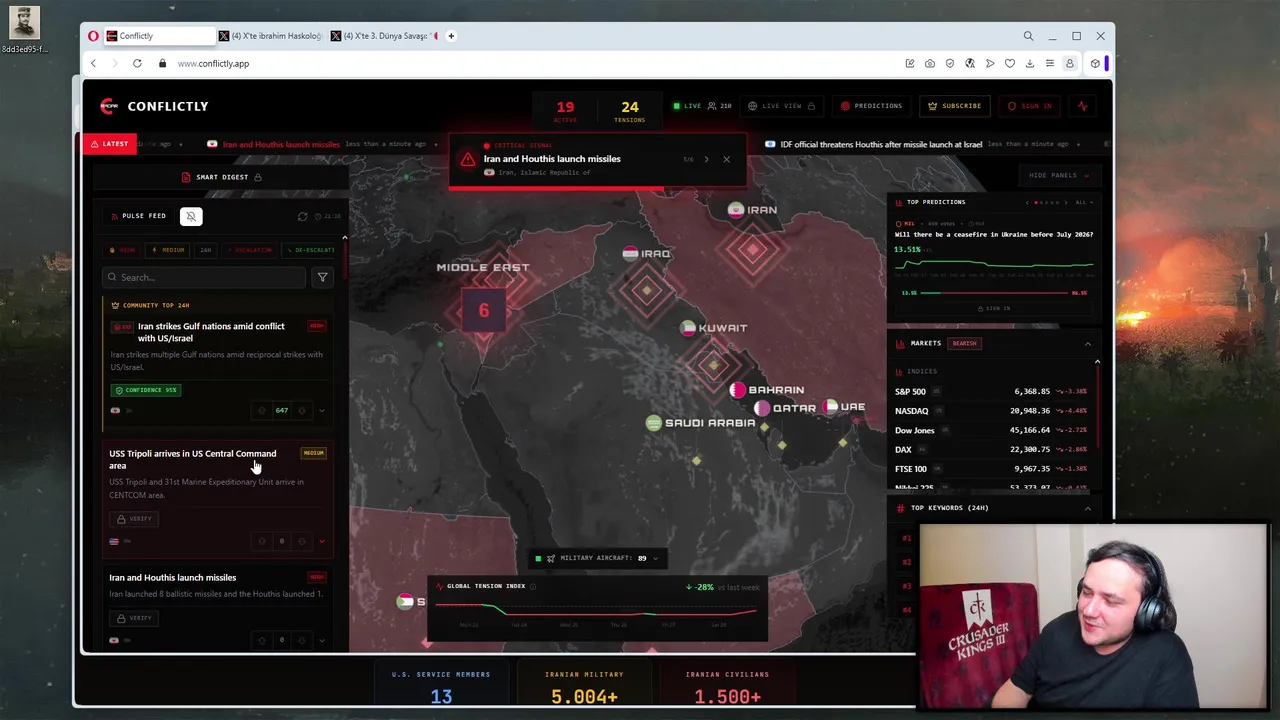This screenshot has height=720, width=1280.
Task: Toggle the muted bell notification button
Action: (191, 216)
